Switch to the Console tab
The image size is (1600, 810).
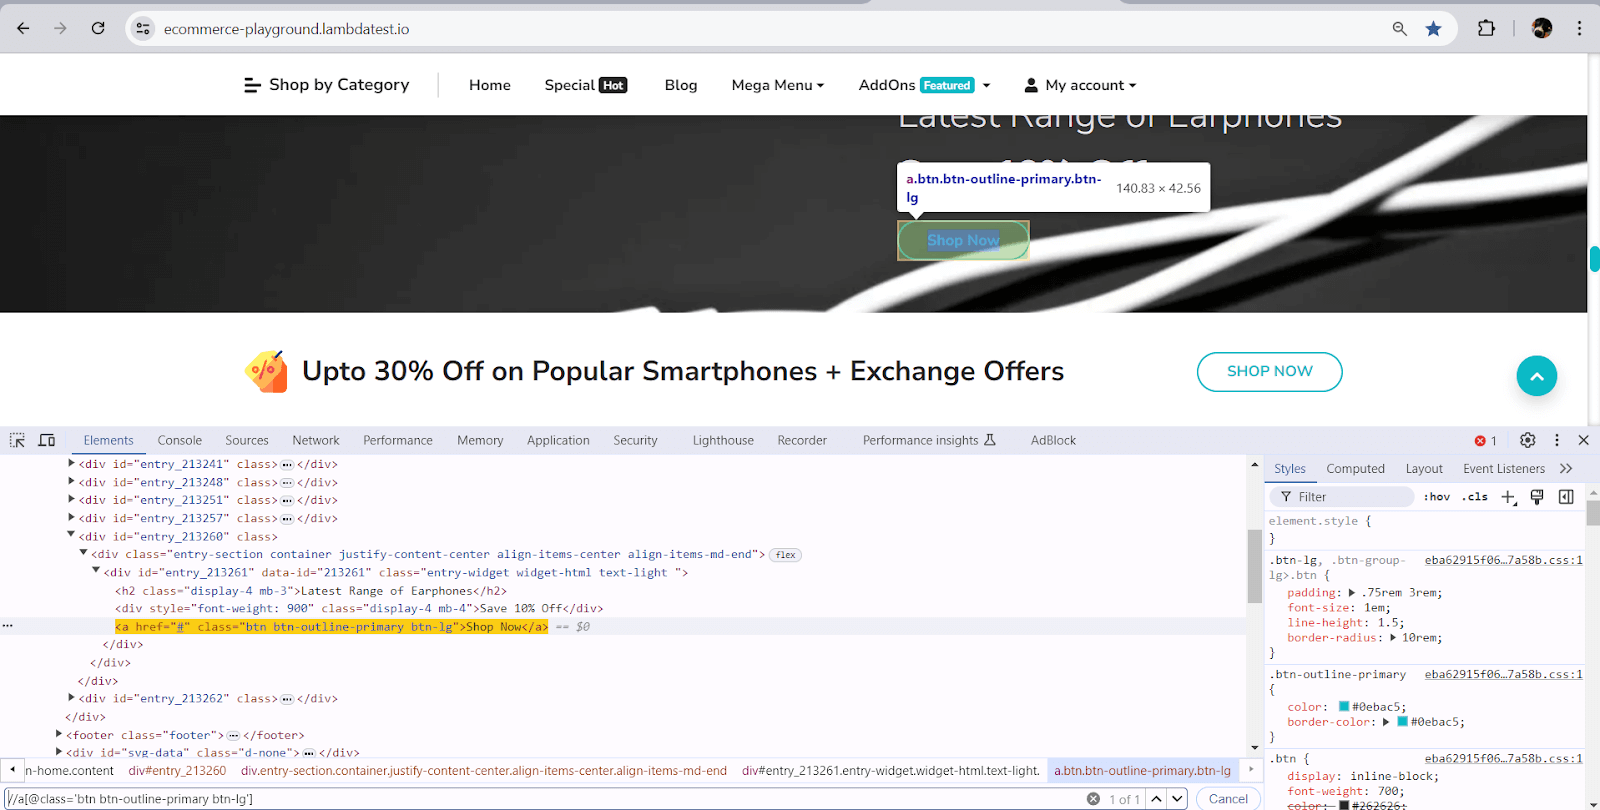(x=180, y=440)
